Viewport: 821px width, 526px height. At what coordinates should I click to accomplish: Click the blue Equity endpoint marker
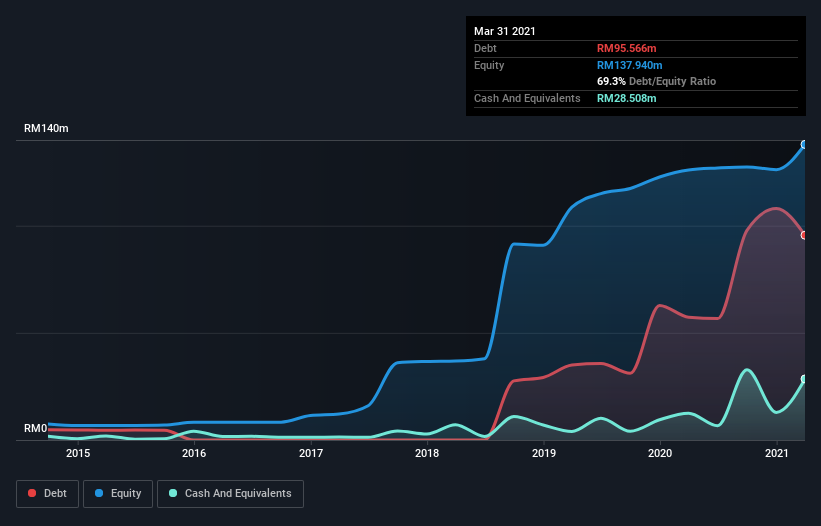pos(804,144)
